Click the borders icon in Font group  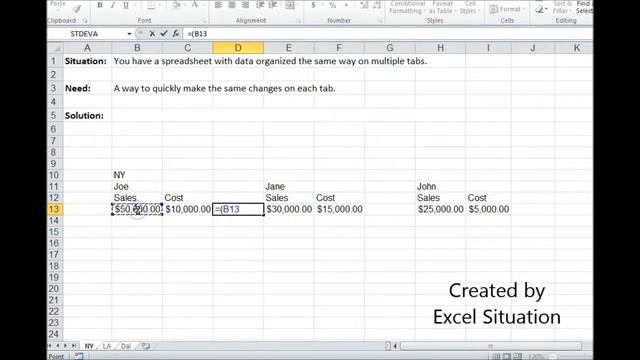point(151,5)
